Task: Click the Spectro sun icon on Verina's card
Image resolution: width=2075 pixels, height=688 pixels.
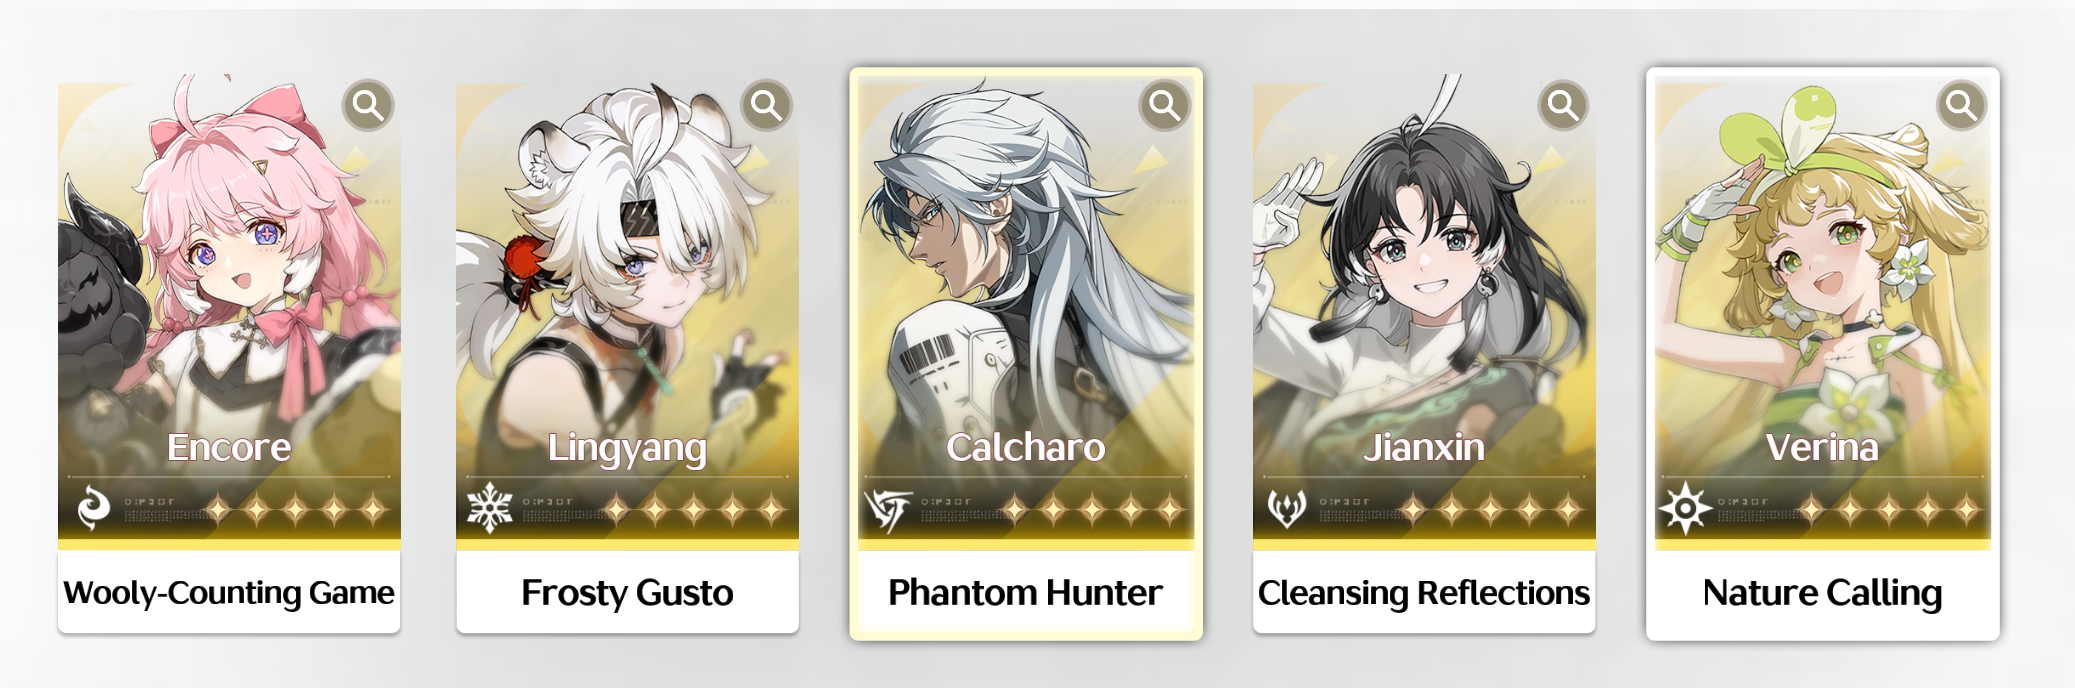Action: [x=1685, y=508]
